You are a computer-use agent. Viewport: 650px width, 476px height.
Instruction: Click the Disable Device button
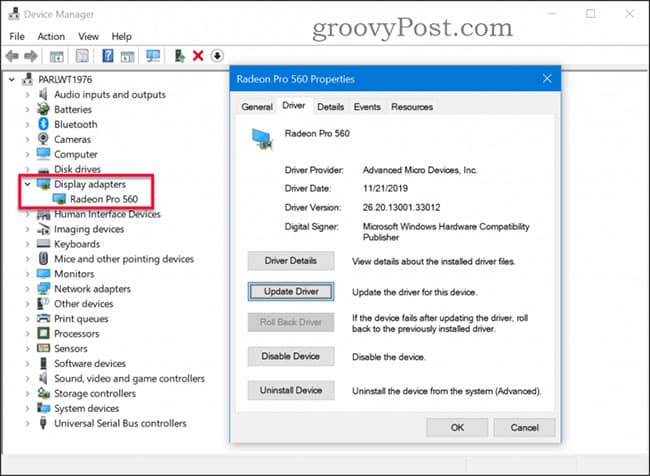[291, 356]
